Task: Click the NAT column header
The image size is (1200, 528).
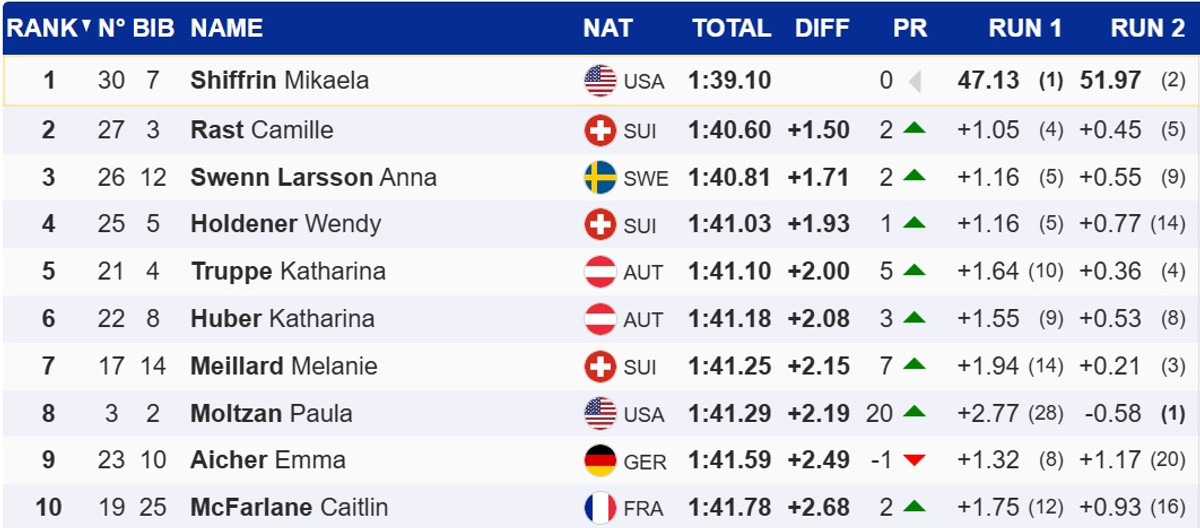Action: tap(608, 28)
